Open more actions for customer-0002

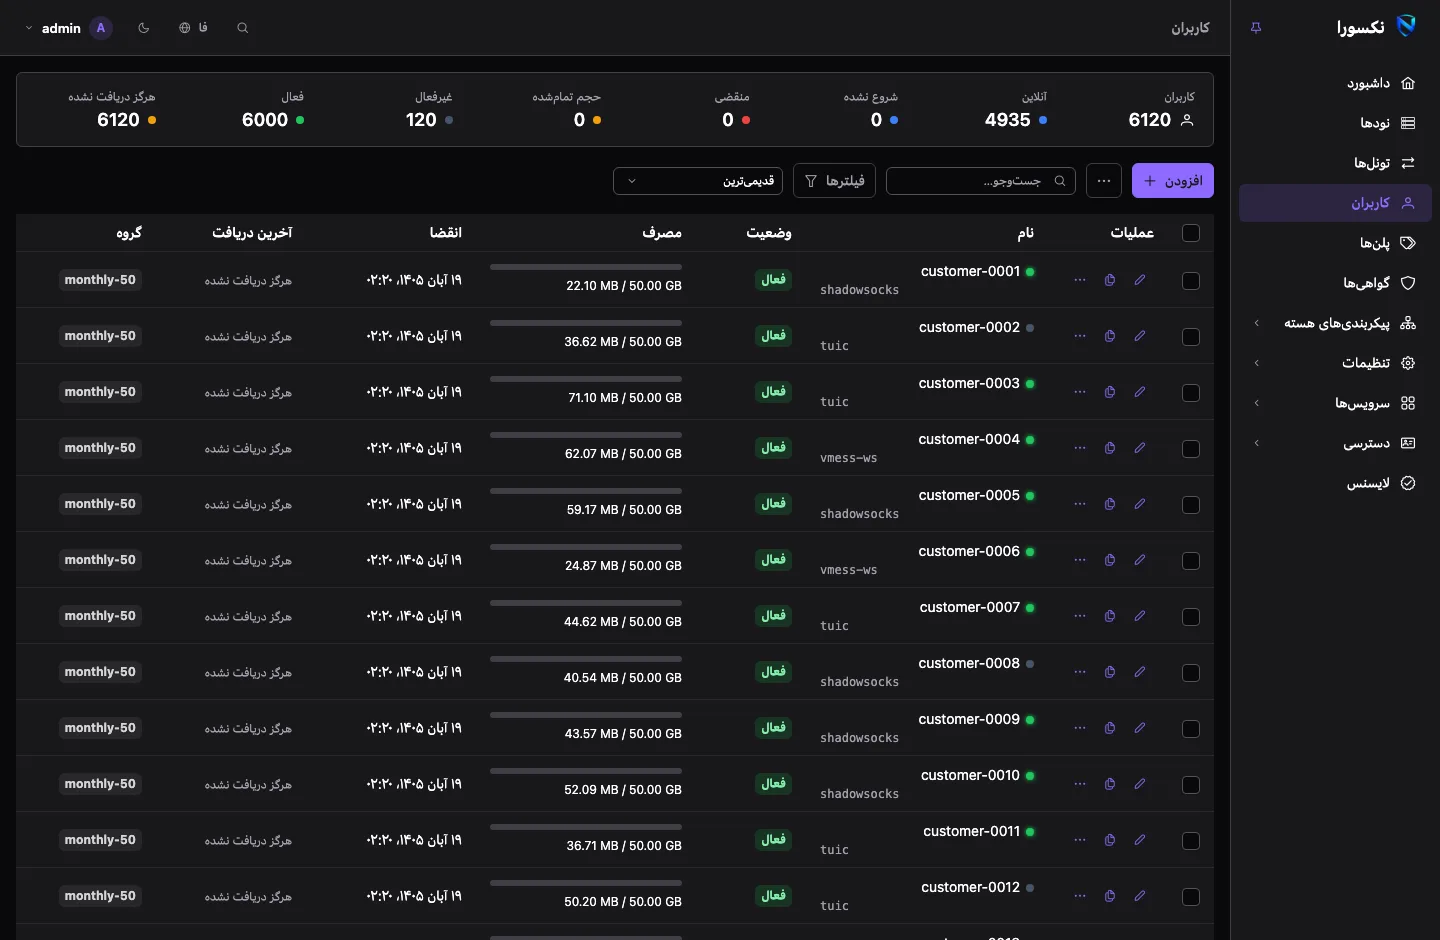point(1079,336)
